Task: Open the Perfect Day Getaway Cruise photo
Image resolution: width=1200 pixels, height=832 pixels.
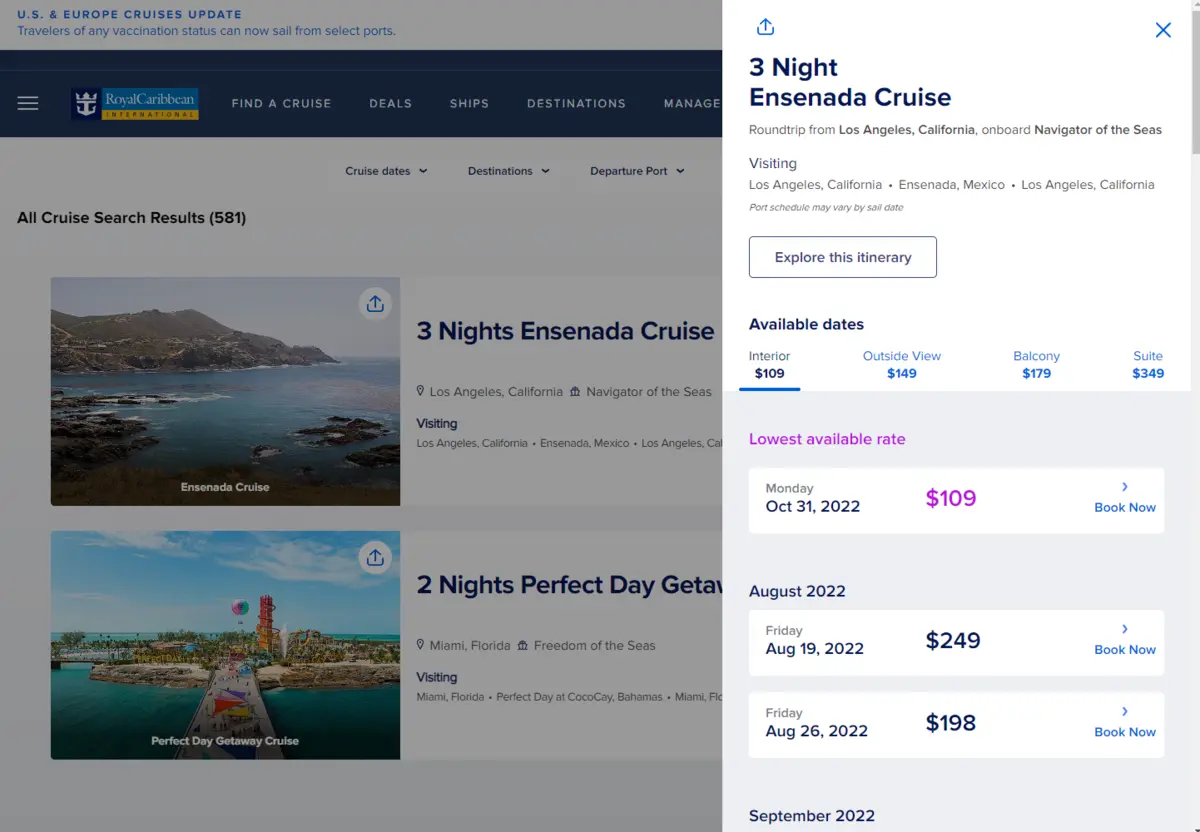Action: click(x=225, y=645)
